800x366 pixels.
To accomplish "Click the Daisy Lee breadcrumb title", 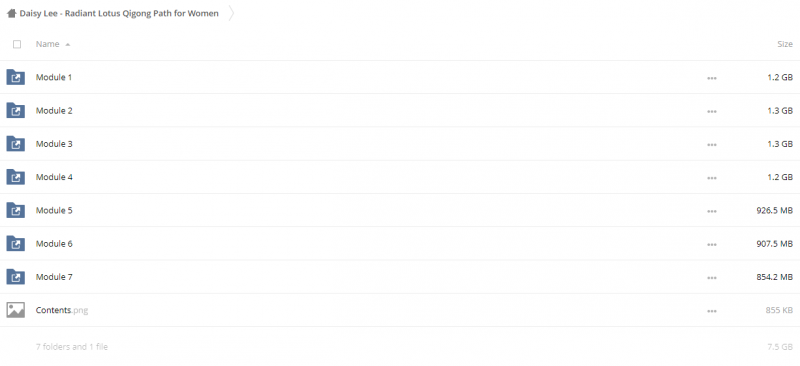I will [x=119, y=13].
